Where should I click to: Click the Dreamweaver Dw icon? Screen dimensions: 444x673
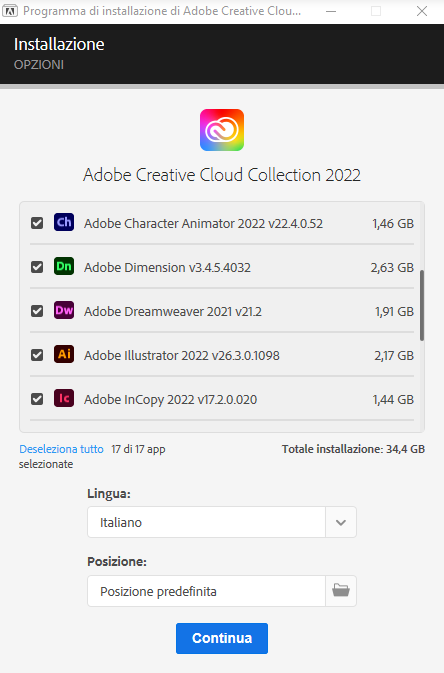click(64, 310)
